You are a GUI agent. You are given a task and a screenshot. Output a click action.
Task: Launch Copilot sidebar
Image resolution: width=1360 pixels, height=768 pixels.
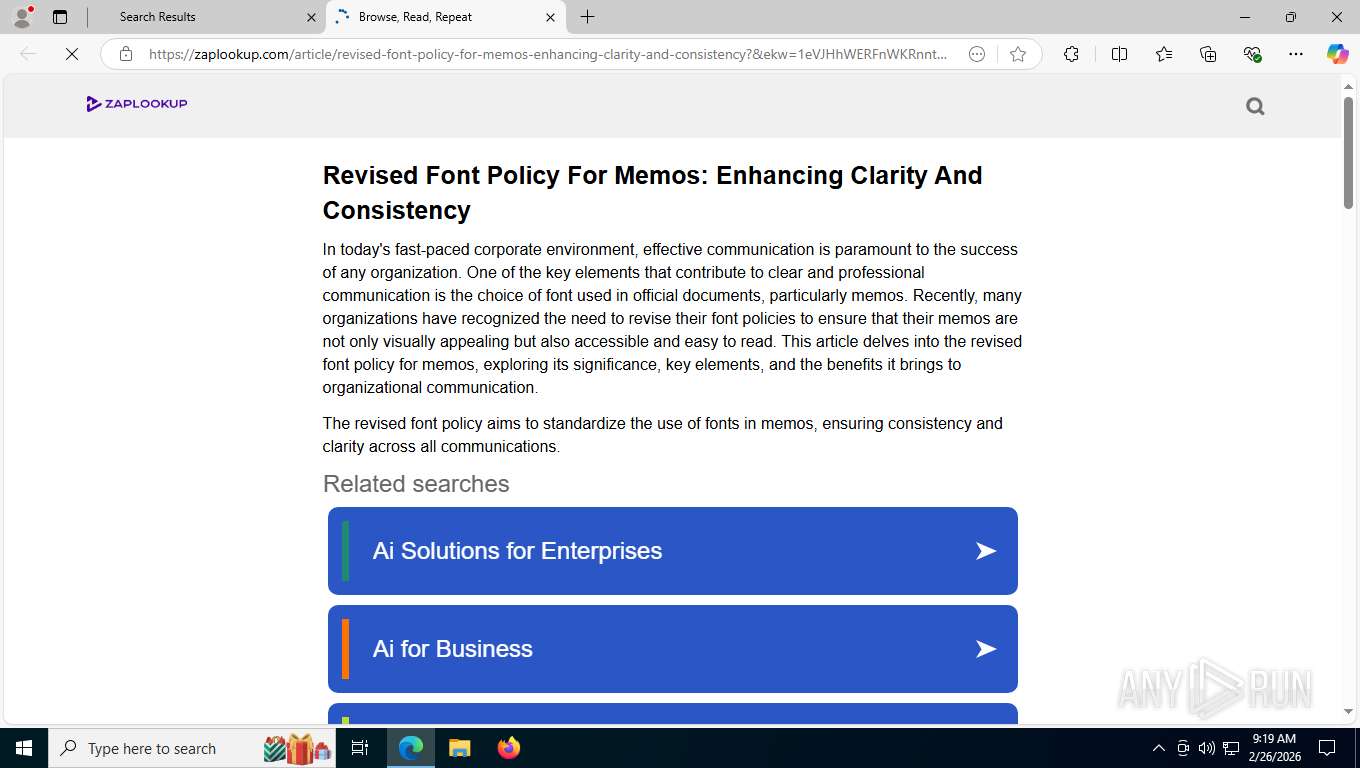(1338, 54)
